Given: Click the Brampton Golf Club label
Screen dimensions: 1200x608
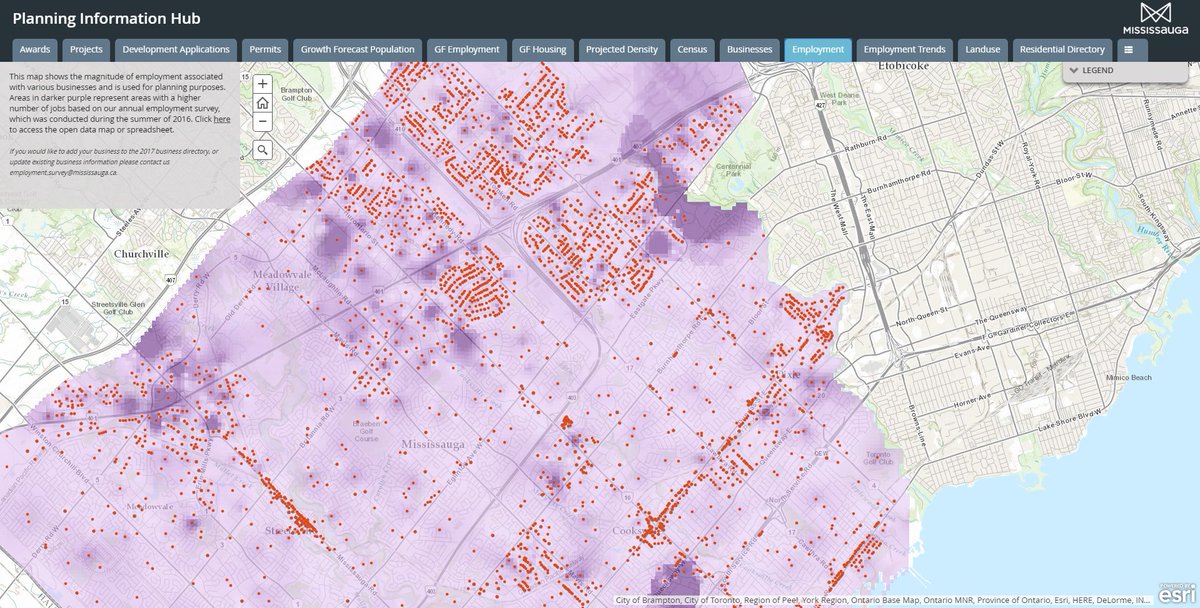Looking at the screenshot, I should [x=297, y=92].
